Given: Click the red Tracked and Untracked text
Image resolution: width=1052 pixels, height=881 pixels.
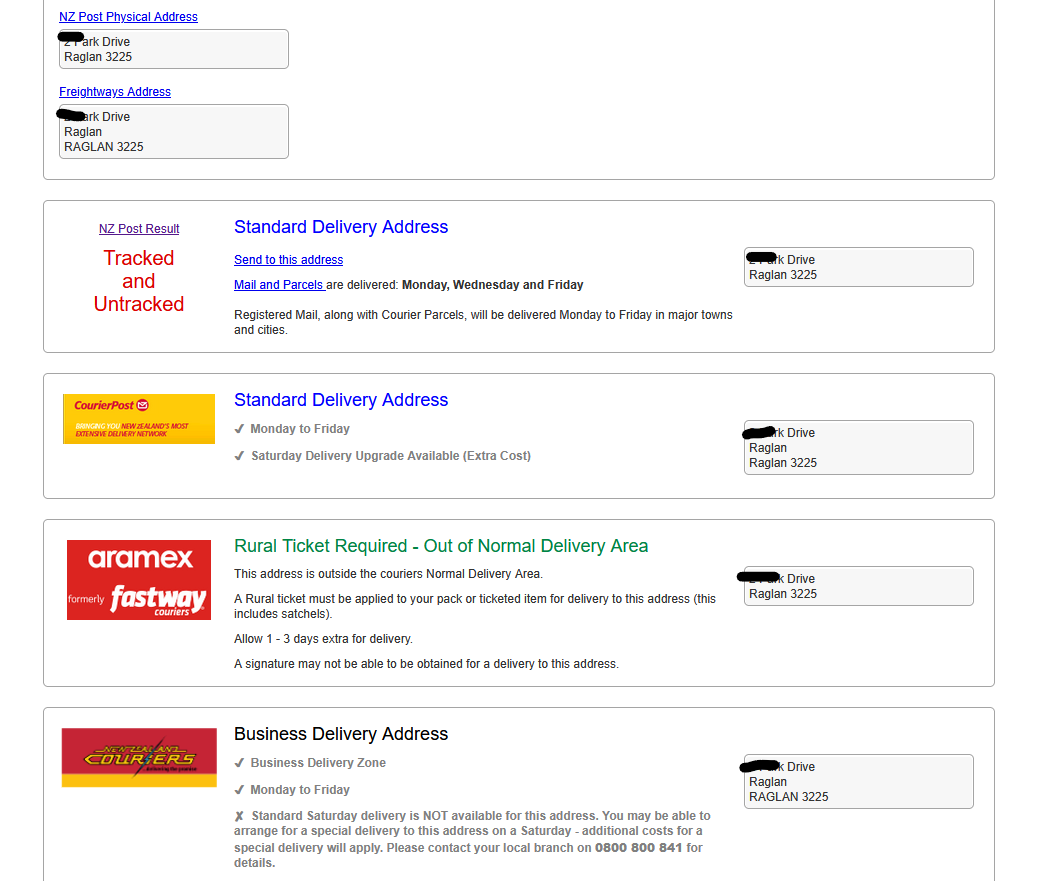Looking at the screenshot, I should tap(139, 281).
